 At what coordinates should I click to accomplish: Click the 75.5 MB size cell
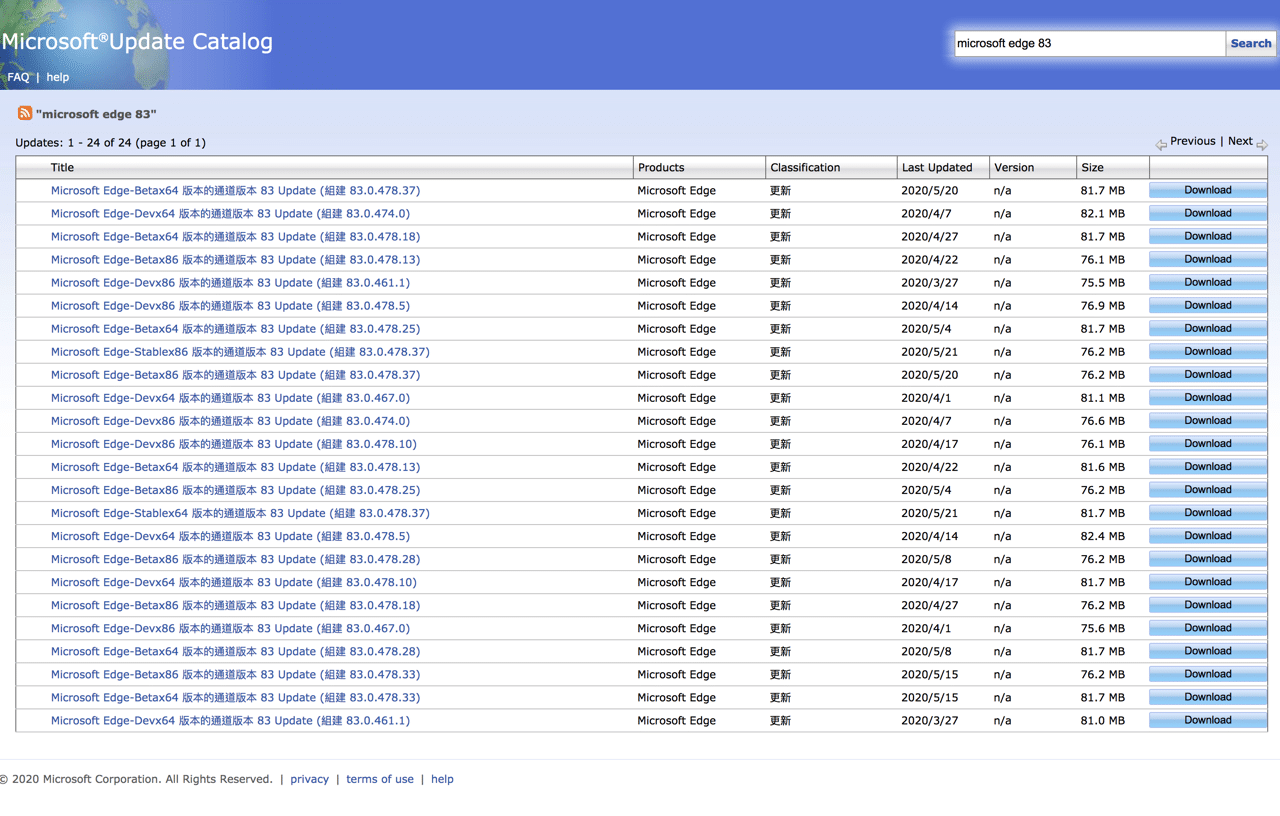tap(1102, 282)
